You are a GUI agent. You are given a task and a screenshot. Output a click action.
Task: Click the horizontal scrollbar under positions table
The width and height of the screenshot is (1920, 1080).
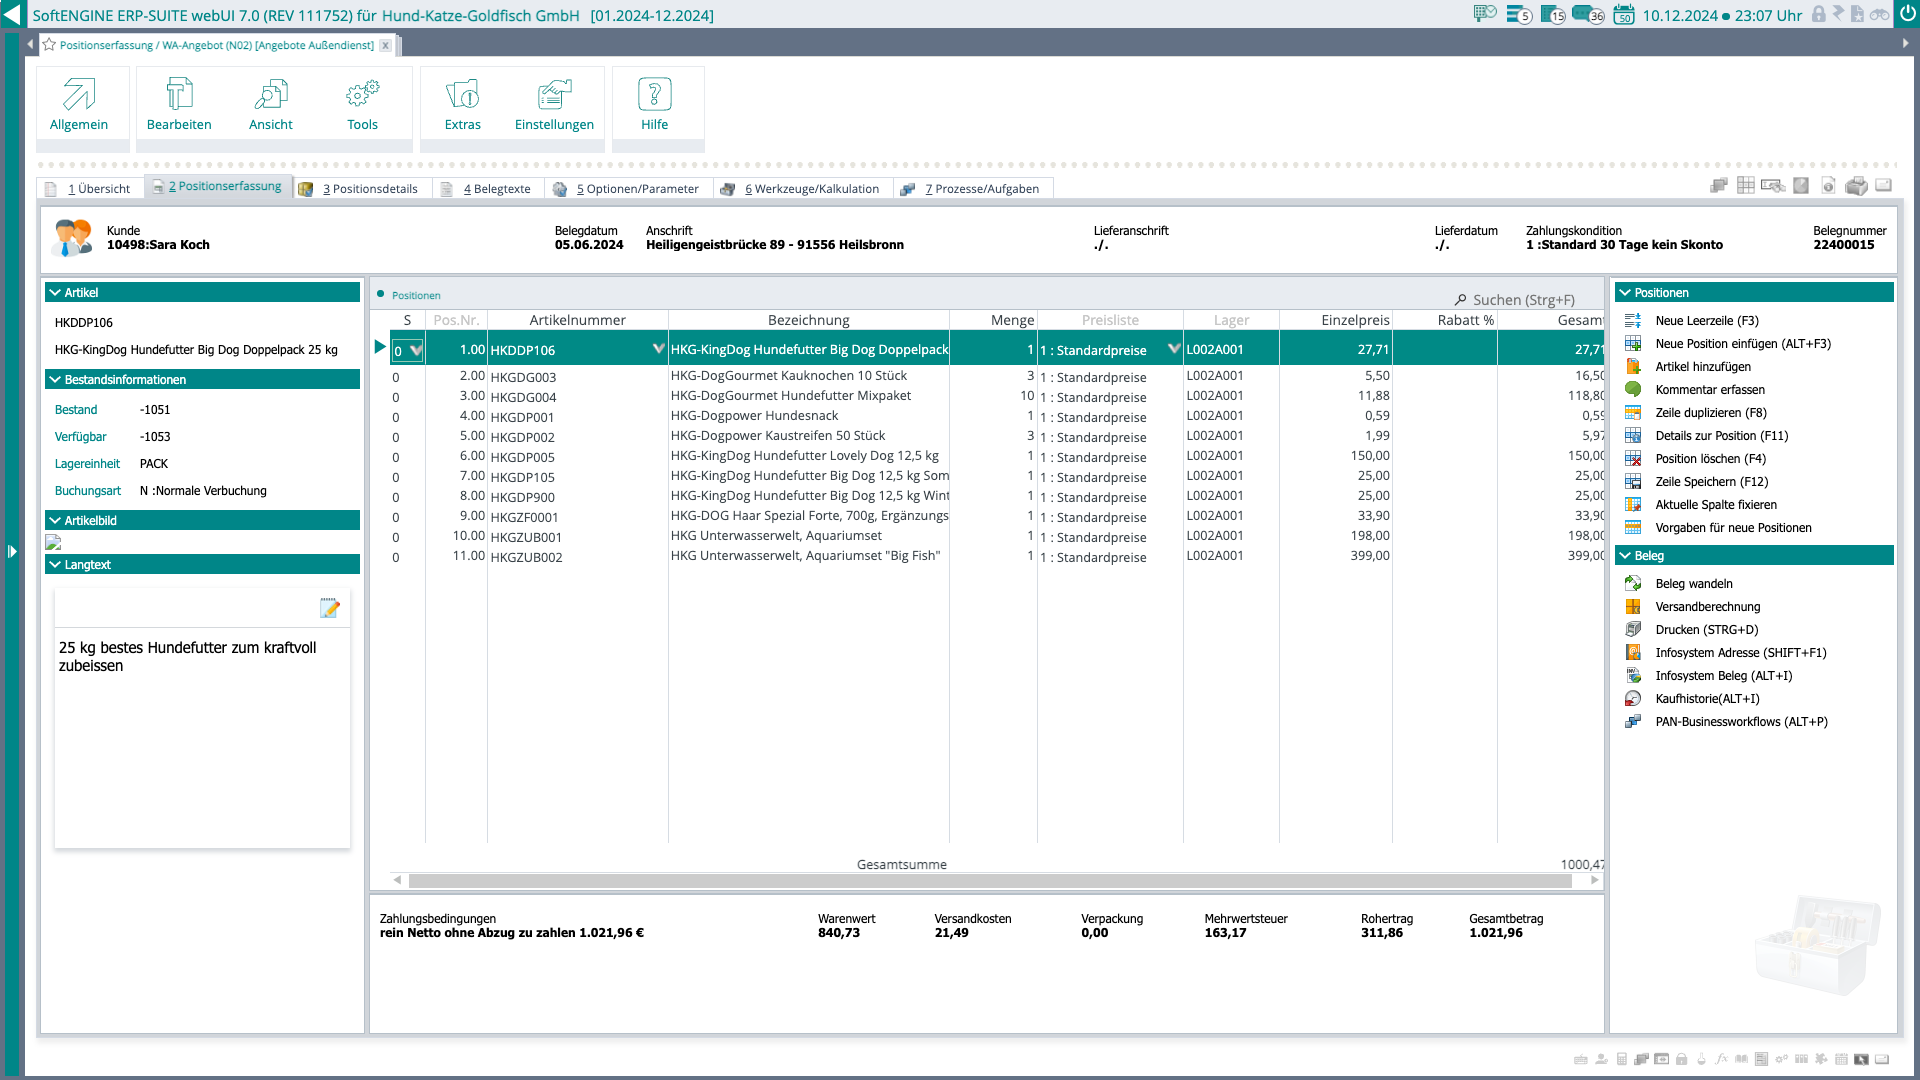point(990,881)
